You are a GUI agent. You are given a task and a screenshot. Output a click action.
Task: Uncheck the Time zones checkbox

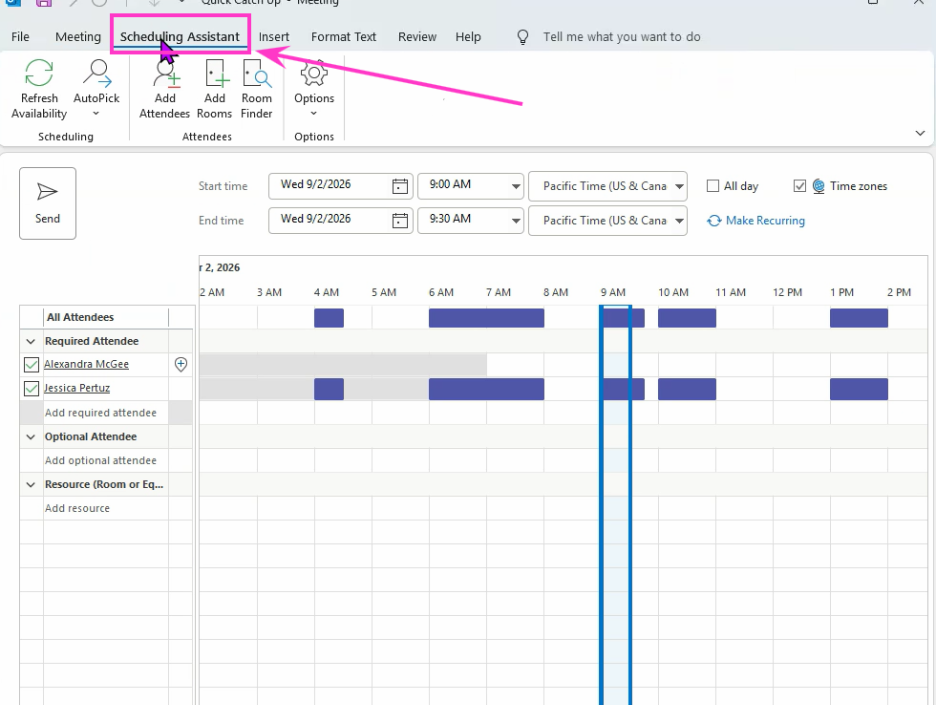(x=800, y=186)
